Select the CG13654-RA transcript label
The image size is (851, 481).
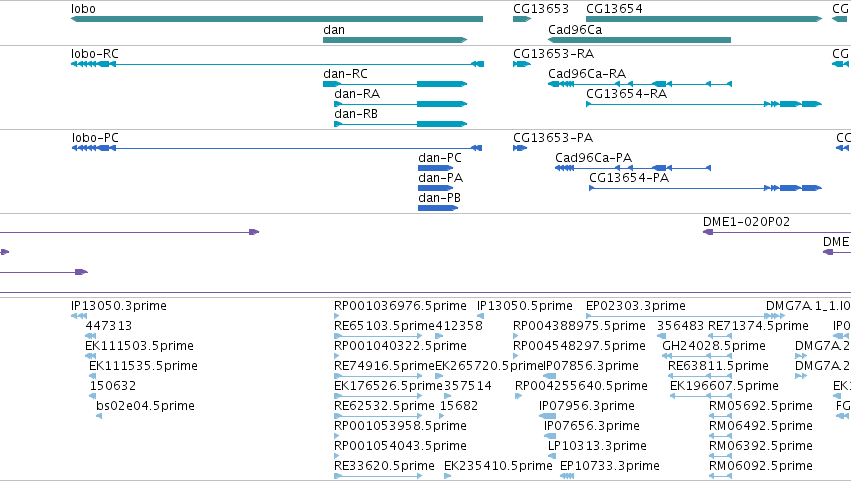click(x=627, y=94)
